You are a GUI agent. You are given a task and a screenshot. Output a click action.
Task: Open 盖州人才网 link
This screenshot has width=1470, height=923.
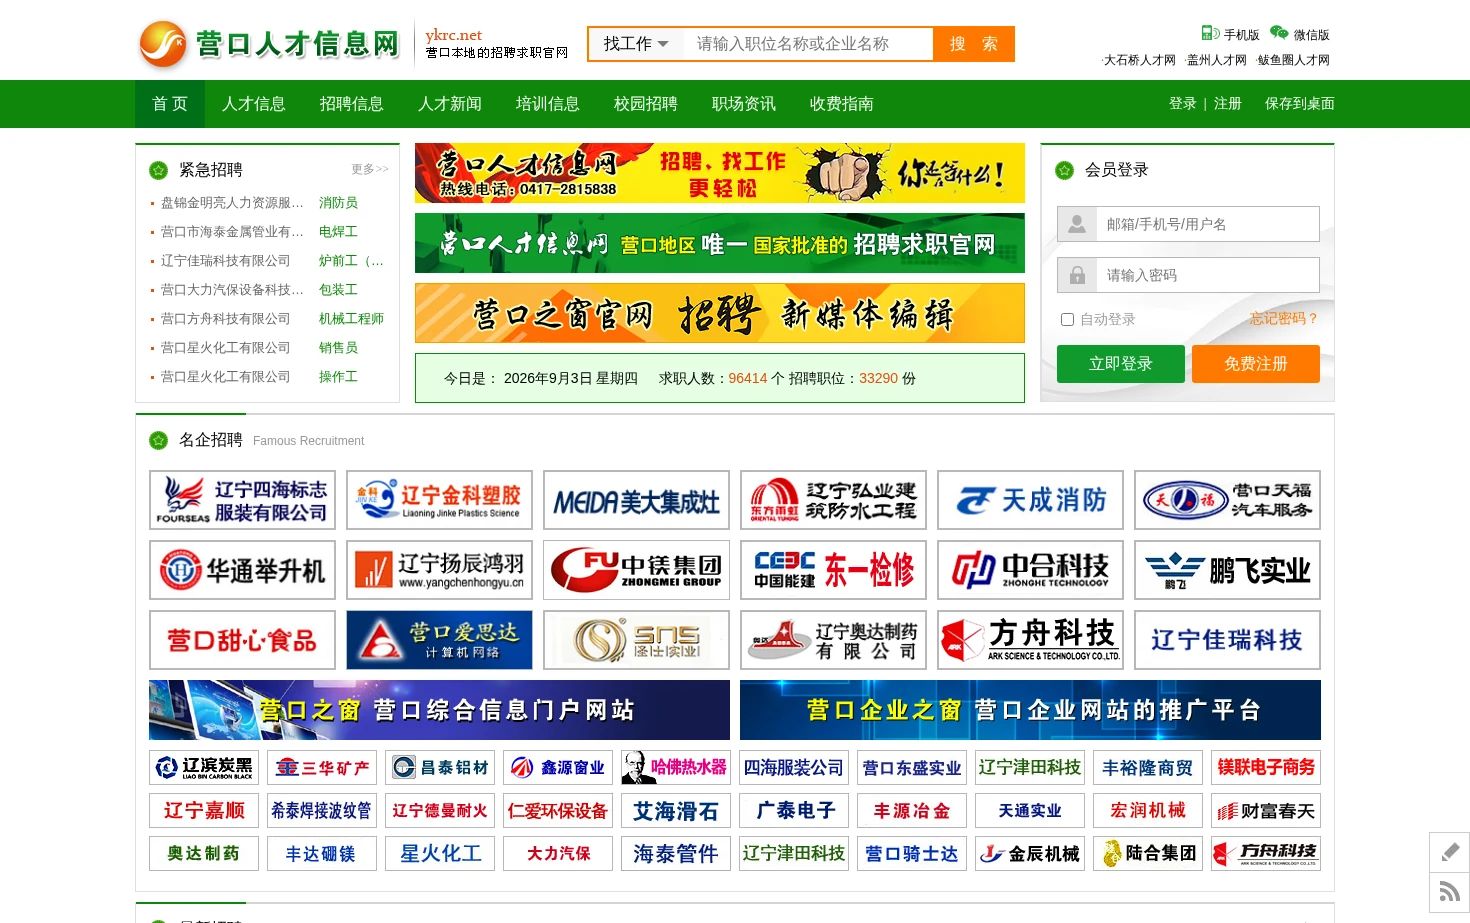1217,60
